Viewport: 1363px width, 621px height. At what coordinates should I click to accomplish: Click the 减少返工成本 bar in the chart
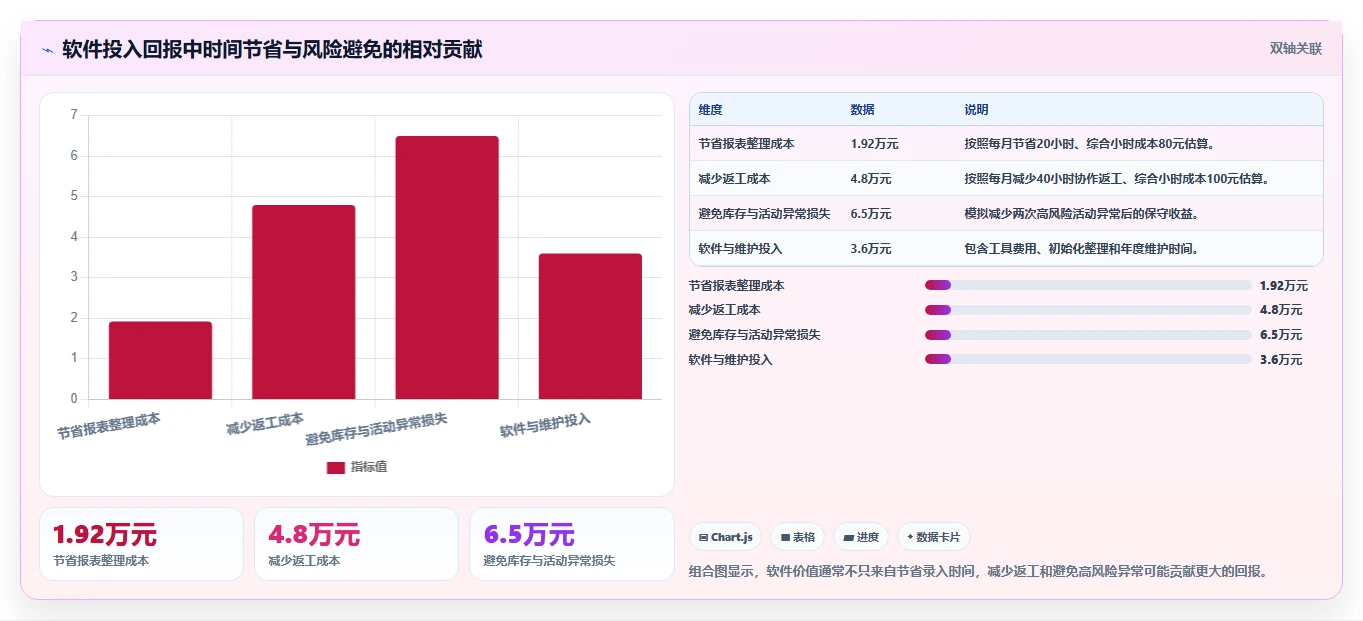click(303, 302)
